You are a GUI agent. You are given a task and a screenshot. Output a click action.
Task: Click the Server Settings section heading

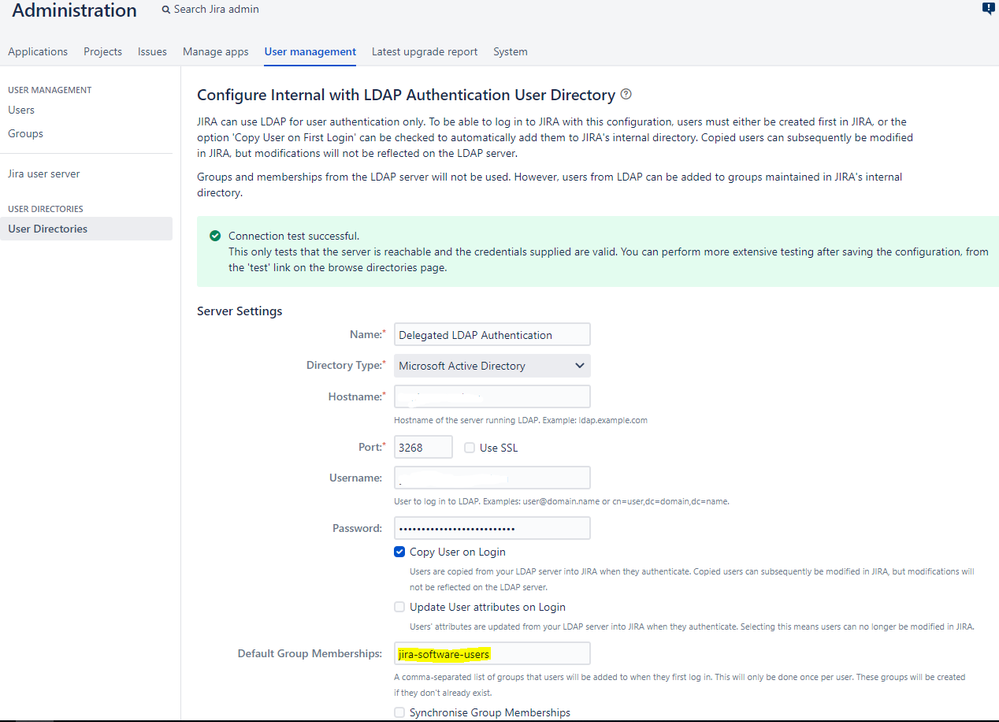(x=240, y=311)
